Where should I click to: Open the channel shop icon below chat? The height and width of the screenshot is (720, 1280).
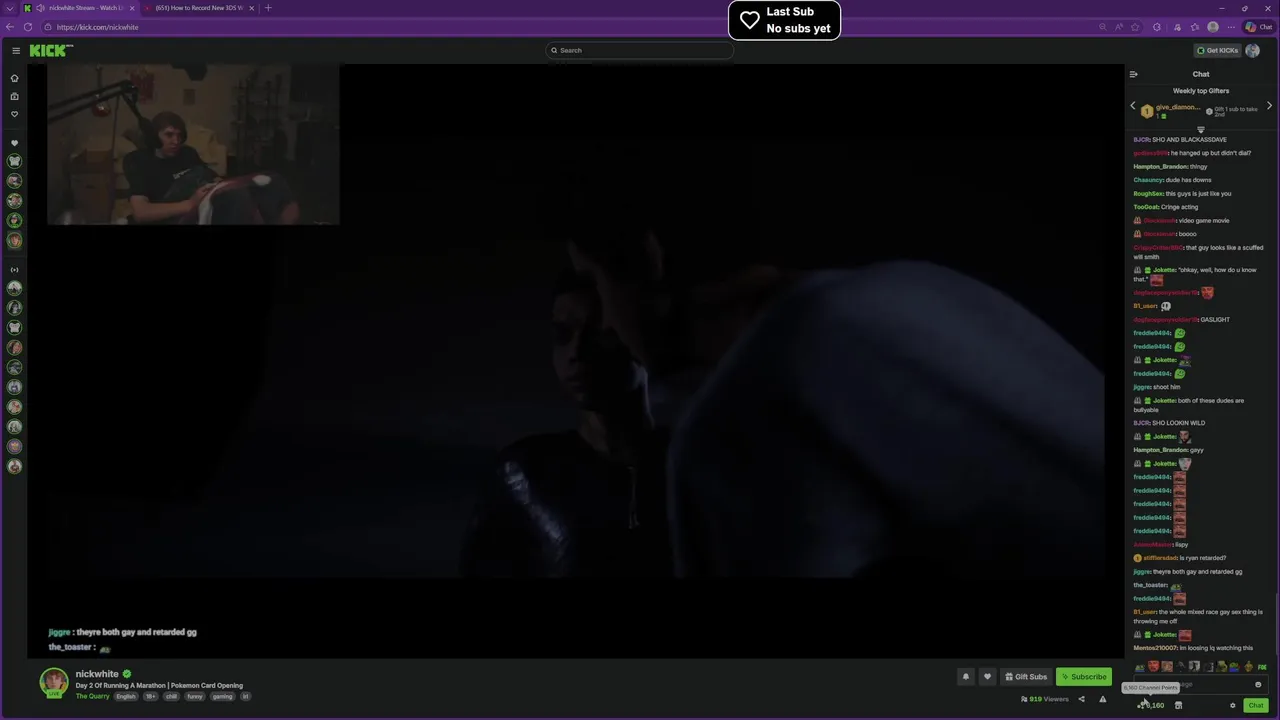pyautogui.click(x=1178, y=705)
